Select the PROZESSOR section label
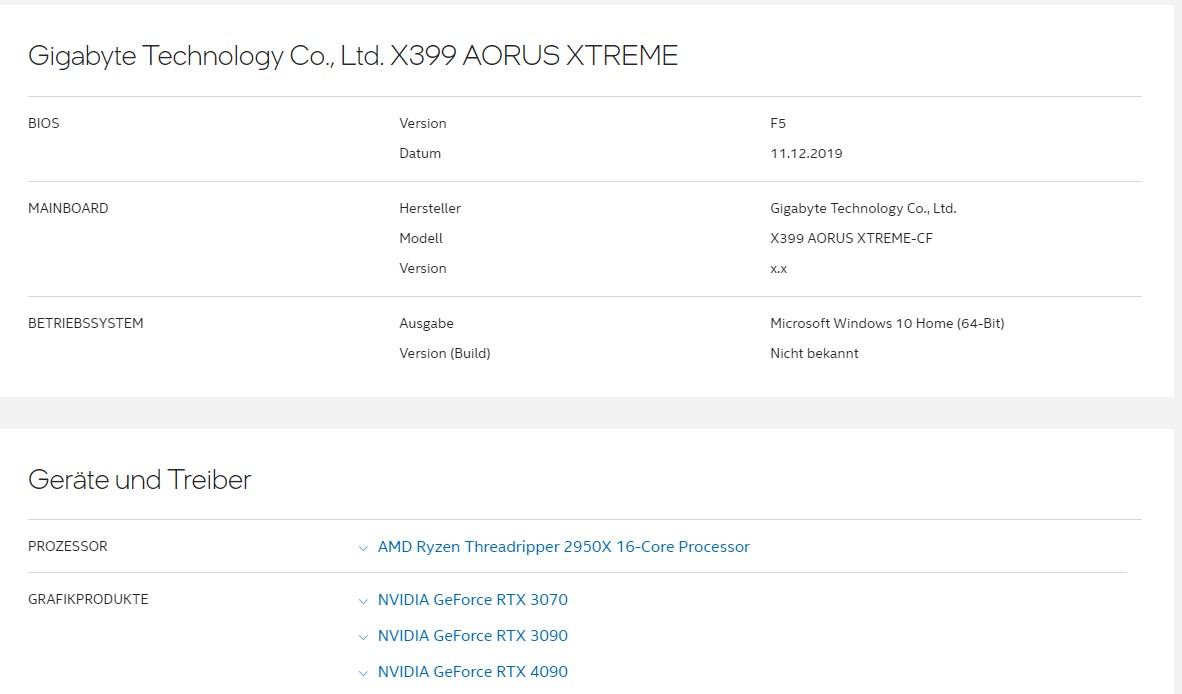 68,546
